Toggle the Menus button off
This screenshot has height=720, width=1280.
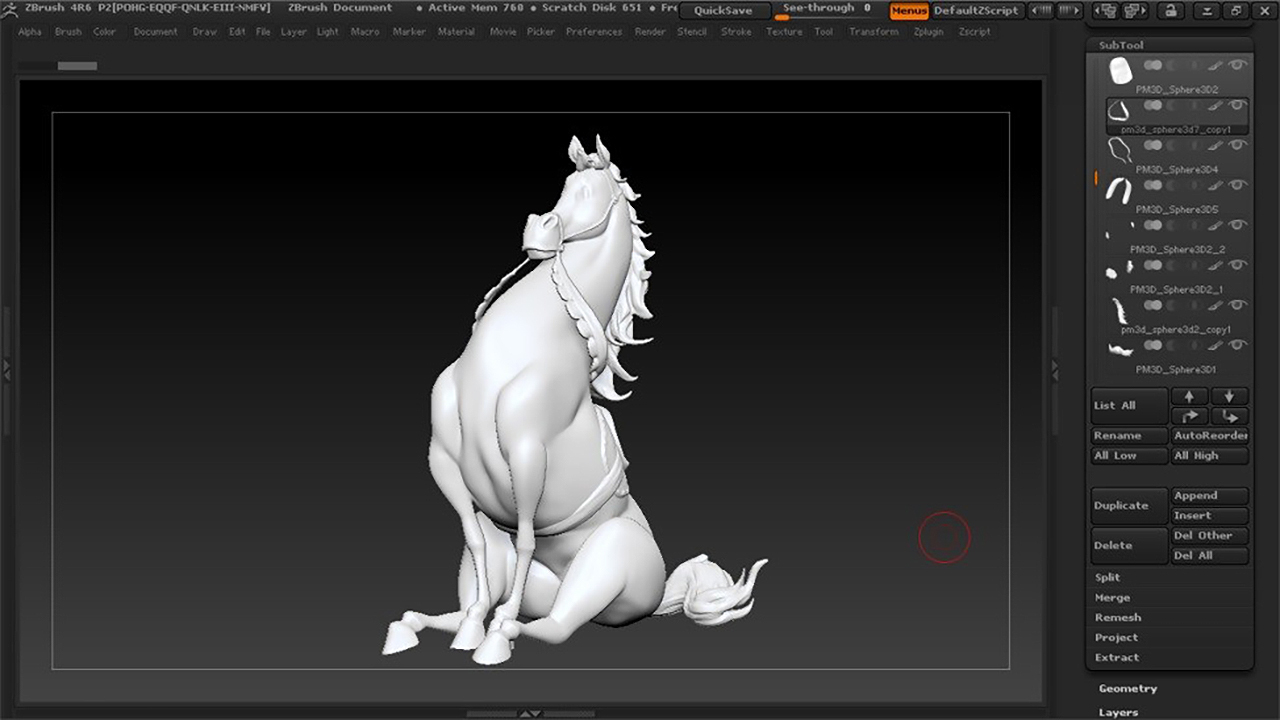909,11
